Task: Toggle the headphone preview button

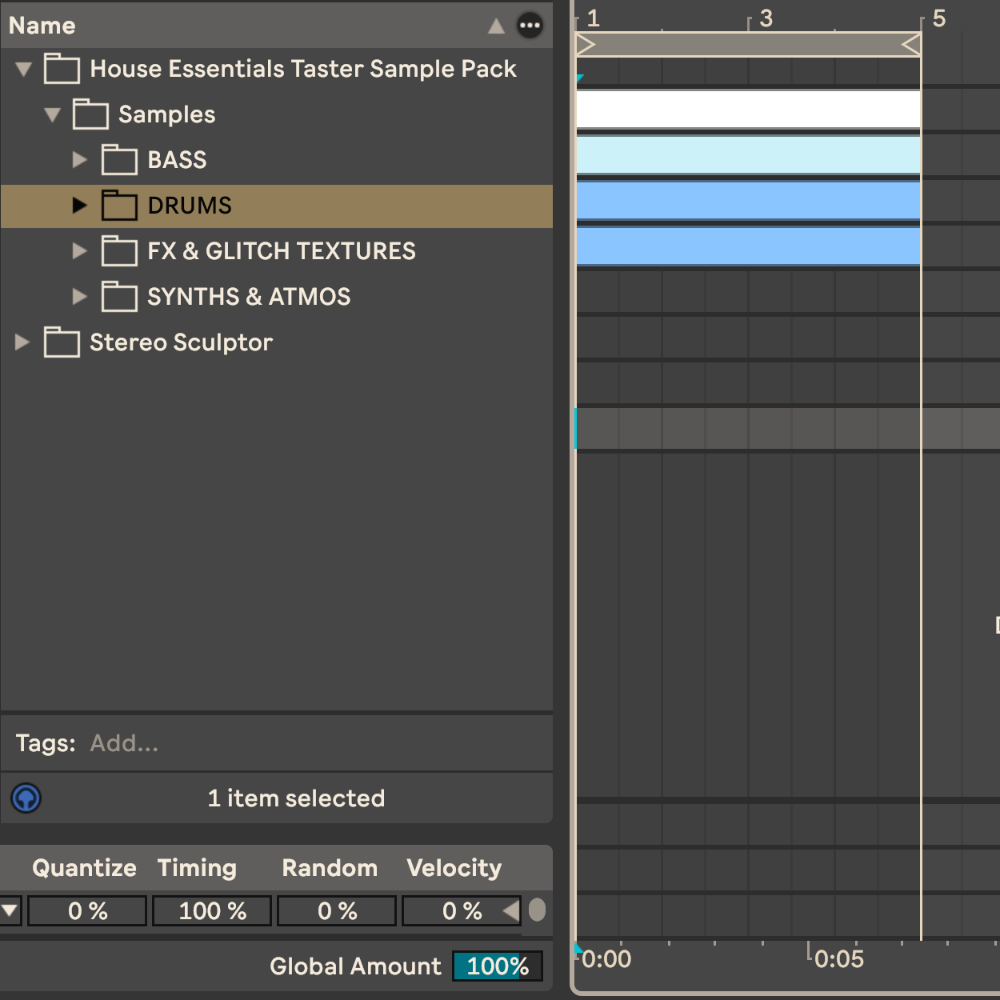Action: [x=26, y=798]
